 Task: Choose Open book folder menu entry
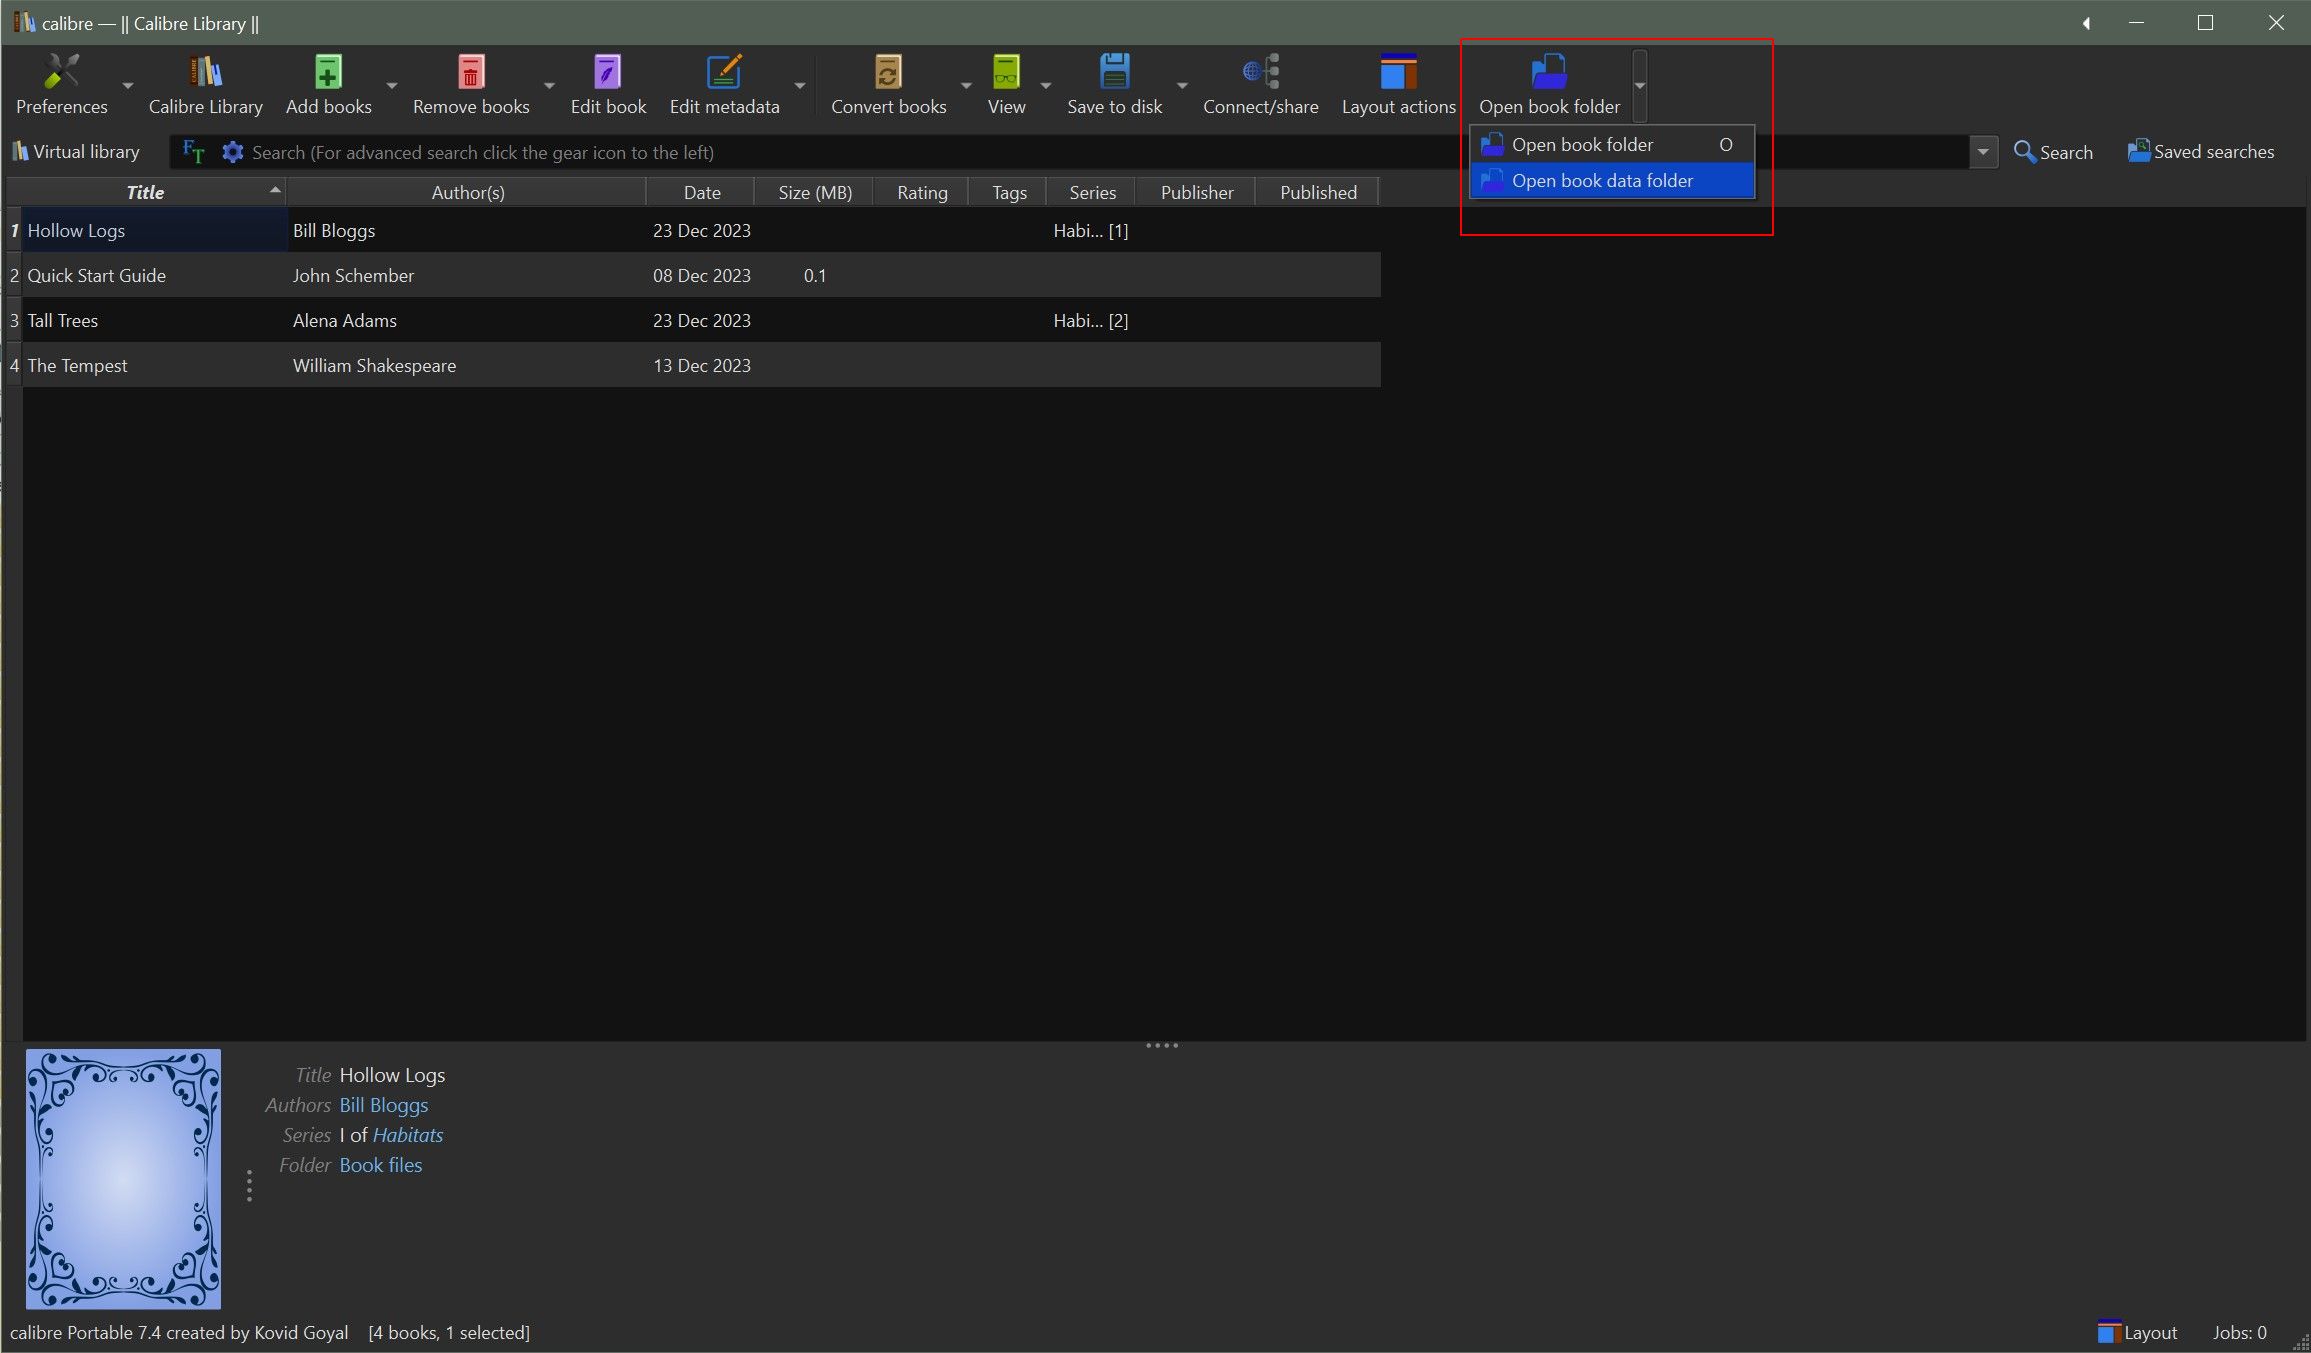coord(1582,145)
